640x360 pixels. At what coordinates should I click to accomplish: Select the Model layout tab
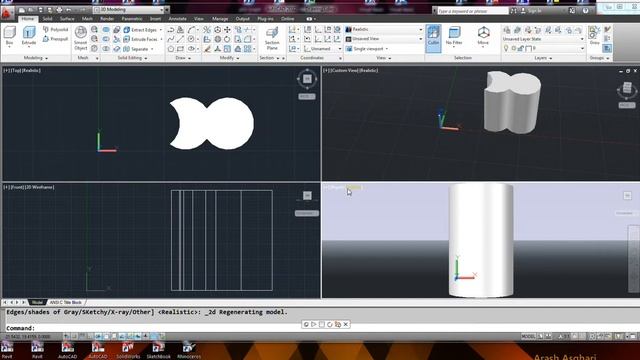coord(37,302)
